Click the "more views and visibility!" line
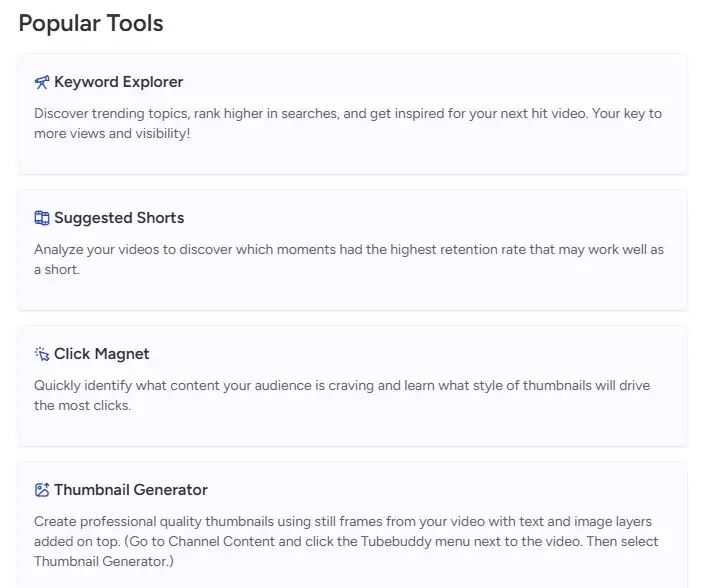Viewport: 704px width, 588px height. click(112, 132)
